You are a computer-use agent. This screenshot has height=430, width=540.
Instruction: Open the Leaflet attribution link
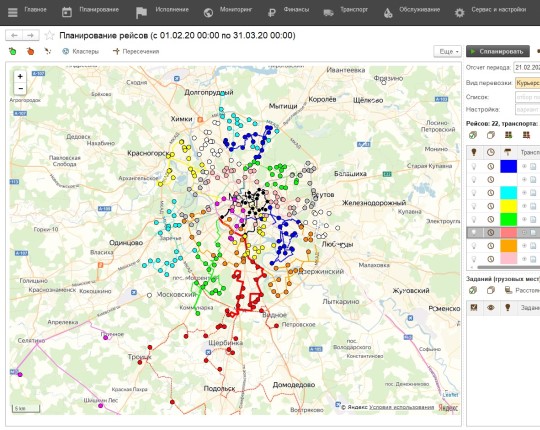point(451,395)
